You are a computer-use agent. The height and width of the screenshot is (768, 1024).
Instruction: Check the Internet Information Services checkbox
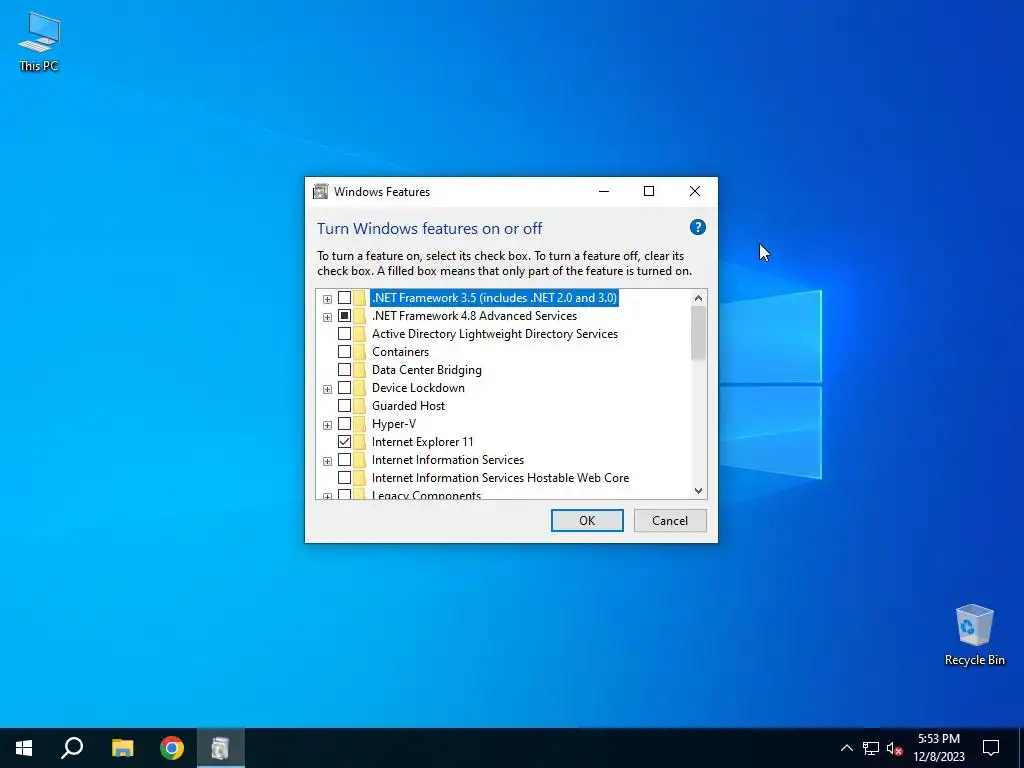[344, 460]
